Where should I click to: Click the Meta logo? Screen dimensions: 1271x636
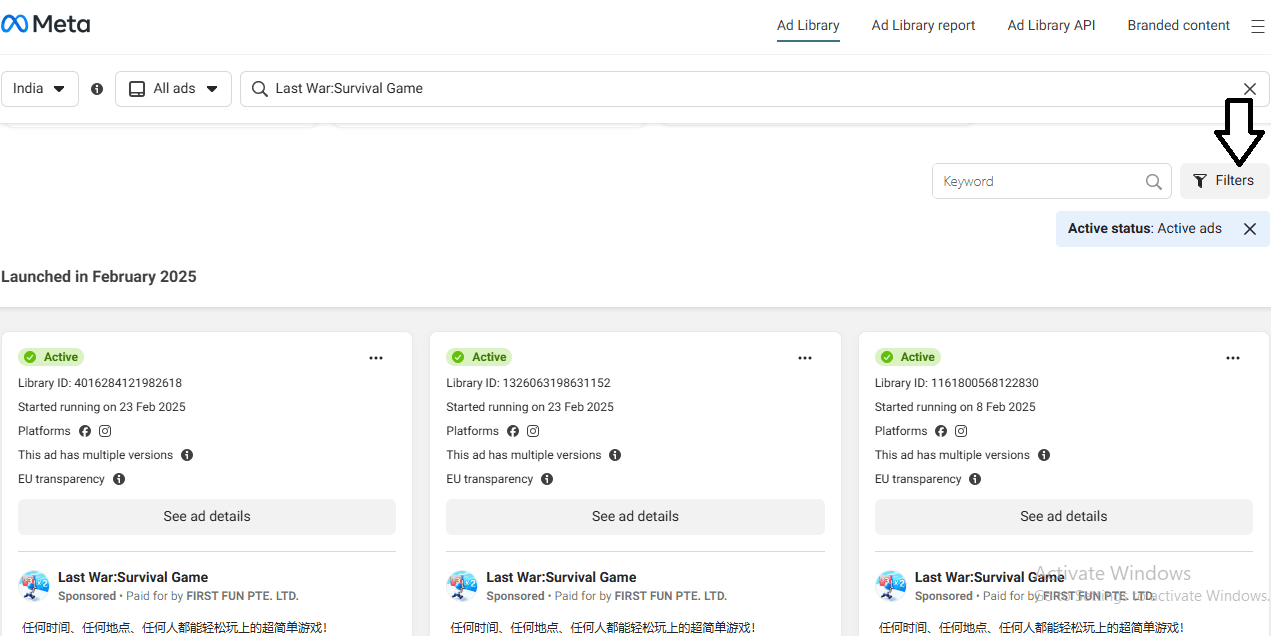(x=46, y=25)
